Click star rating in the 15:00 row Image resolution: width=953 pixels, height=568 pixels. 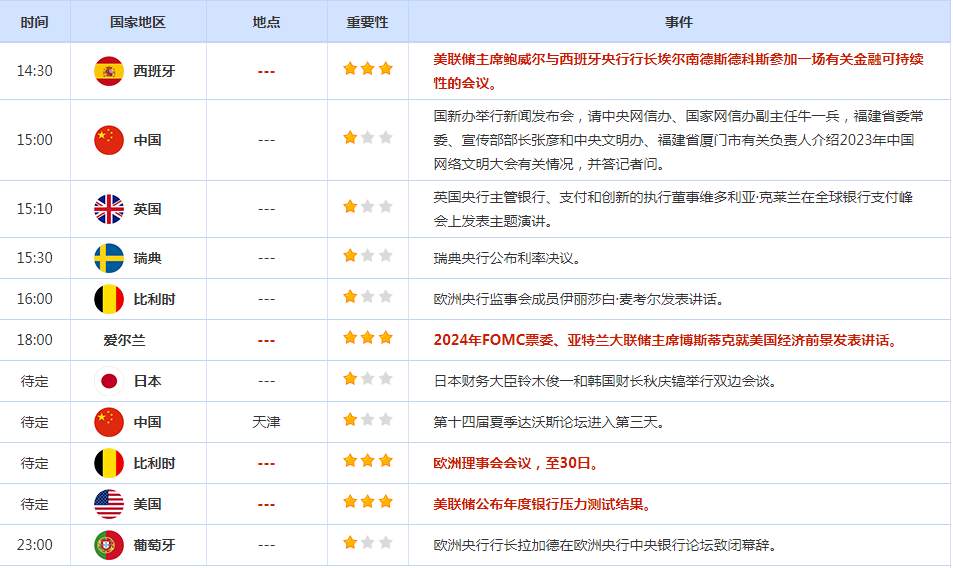pyautogui.click(x=368, y=137)
